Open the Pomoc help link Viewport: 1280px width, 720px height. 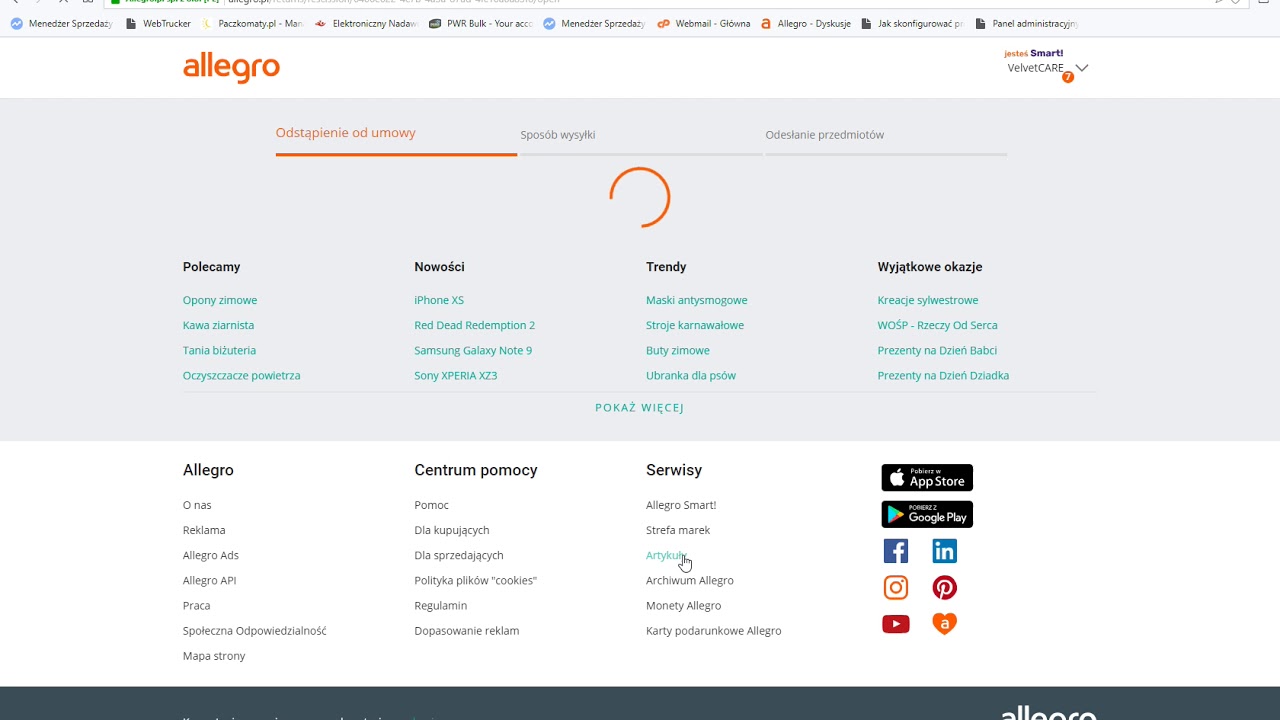(x=431, y=505)
